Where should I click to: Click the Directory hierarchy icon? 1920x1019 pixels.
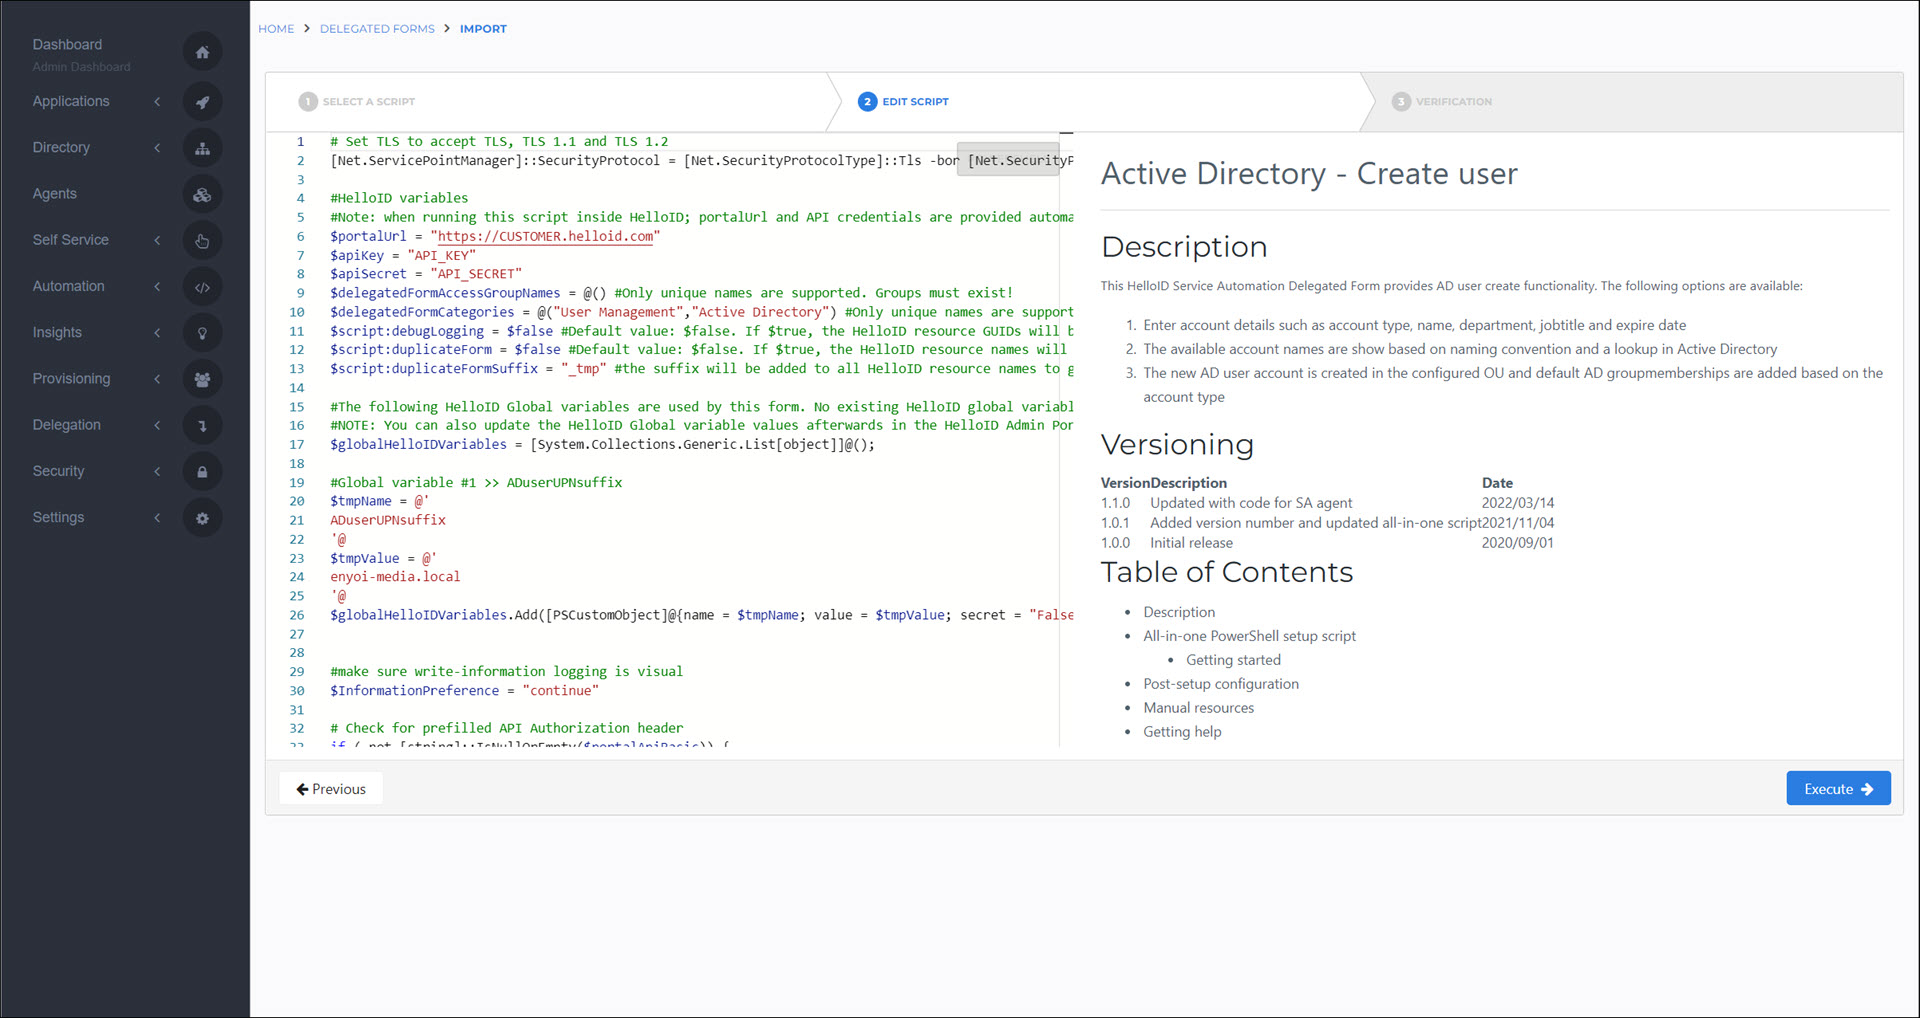pos(202,148)
